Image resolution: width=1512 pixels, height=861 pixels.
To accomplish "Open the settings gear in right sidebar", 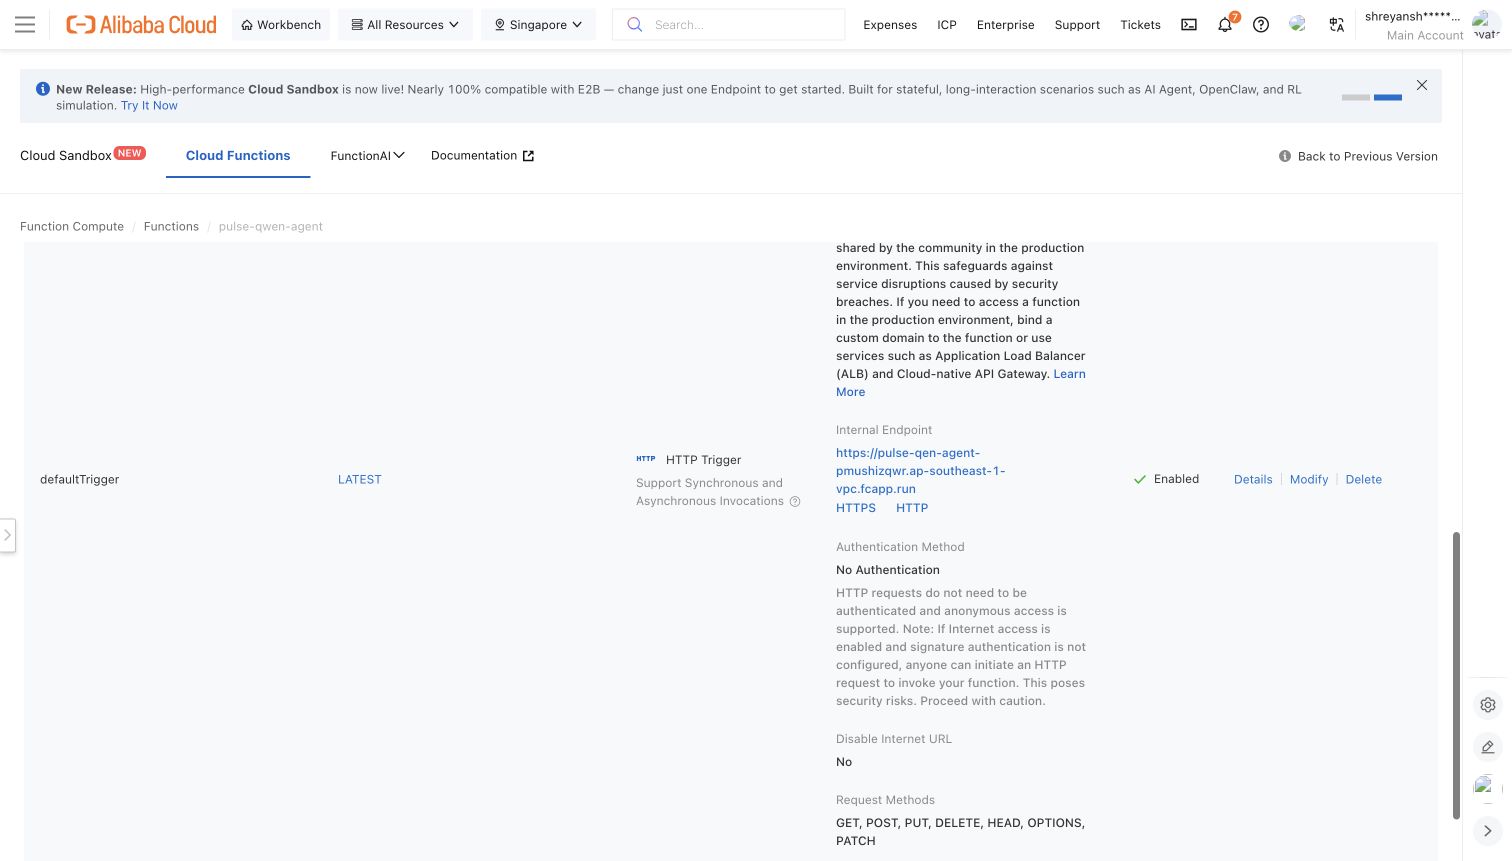I will coord(1488,705).
